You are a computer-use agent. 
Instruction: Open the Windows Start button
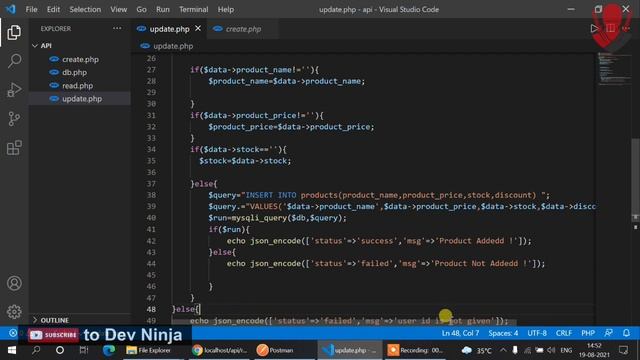[11, 350]
